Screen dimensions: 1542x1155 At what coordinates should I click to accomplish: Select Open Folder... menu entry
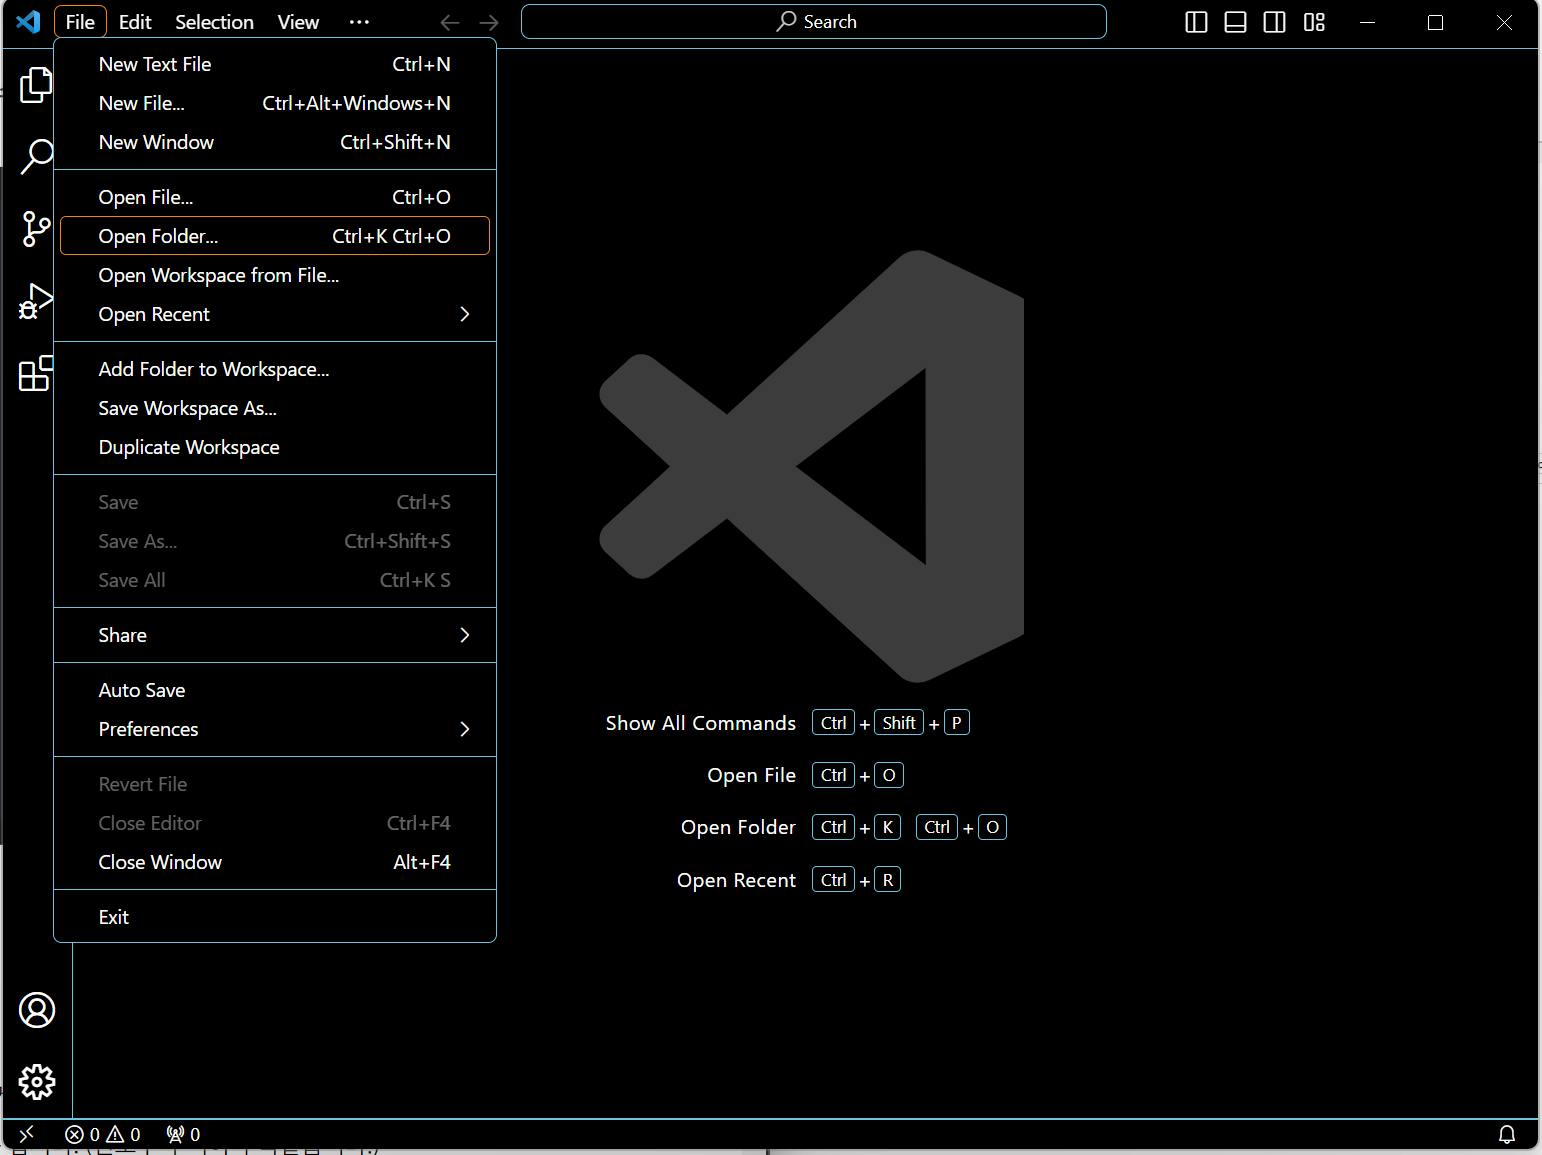pos(275,236)
